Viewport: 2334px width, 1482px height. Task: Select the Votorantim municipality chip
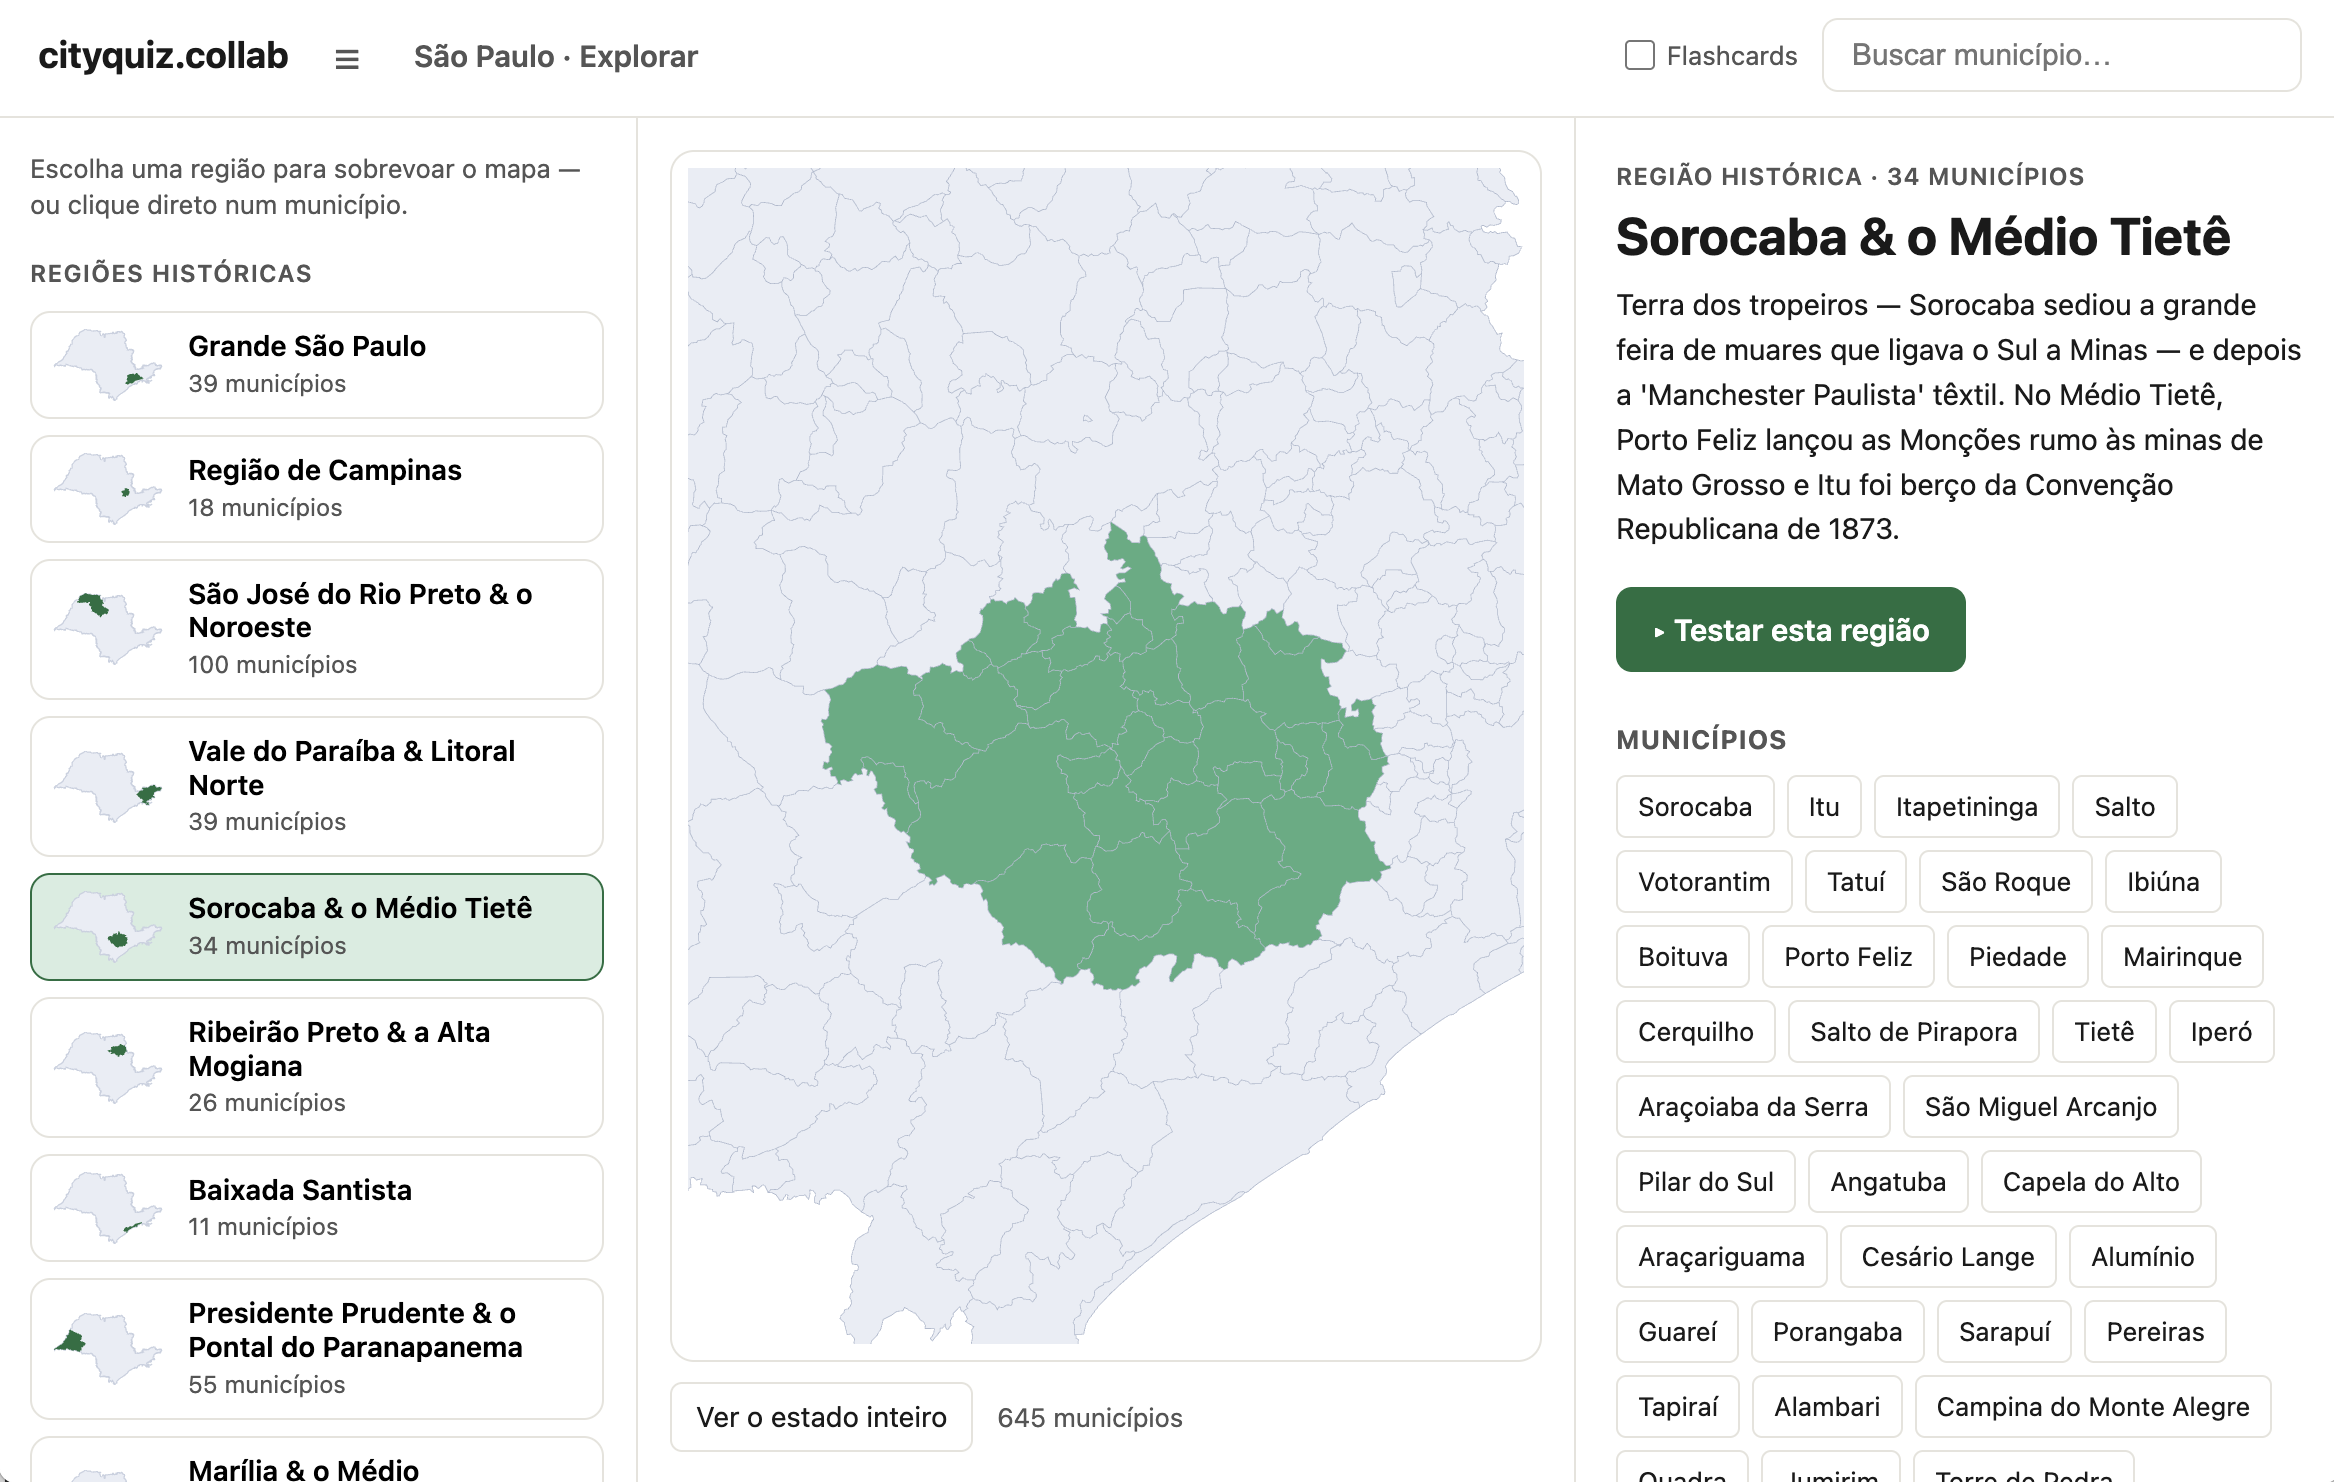1704,882
